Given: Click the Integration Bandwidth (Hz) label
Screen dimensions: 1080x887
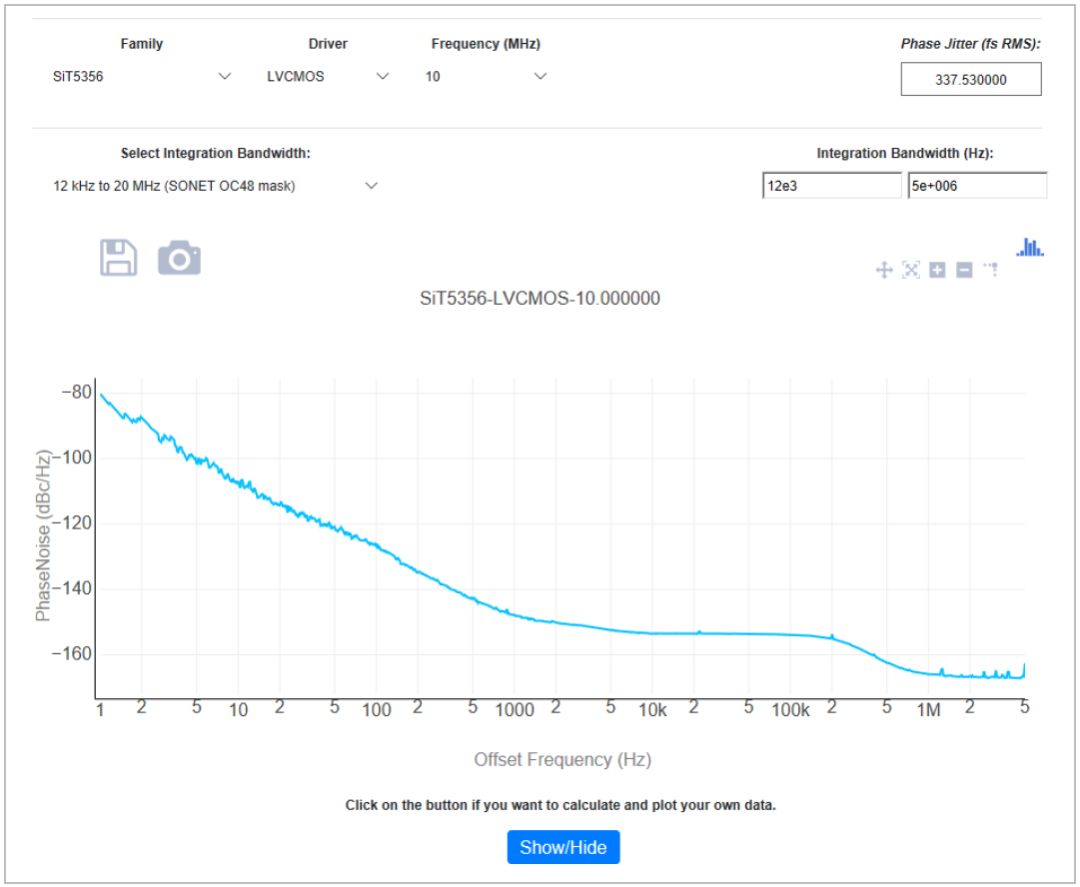Looking at the screenshot, I should click(905, 154).
